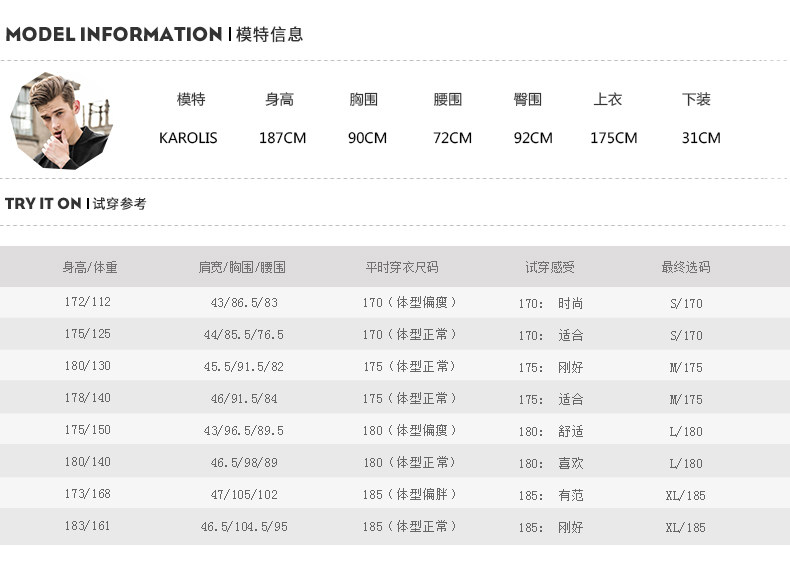Screen dimensions: 790x580
Task: Select the 183/161 height/weight cell
Action: tap(87, 526)
